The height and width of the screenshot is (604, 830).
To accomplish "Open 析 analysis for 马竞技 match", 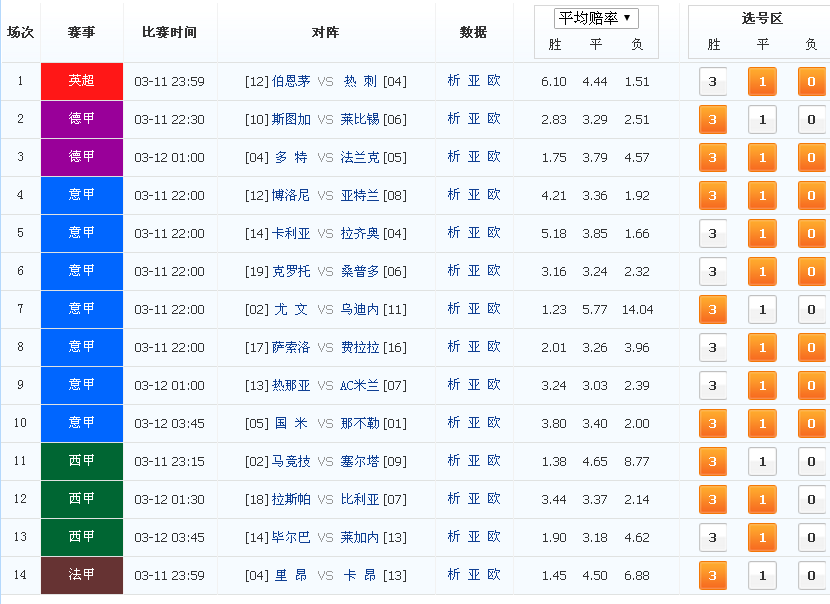I will point(454,461).
